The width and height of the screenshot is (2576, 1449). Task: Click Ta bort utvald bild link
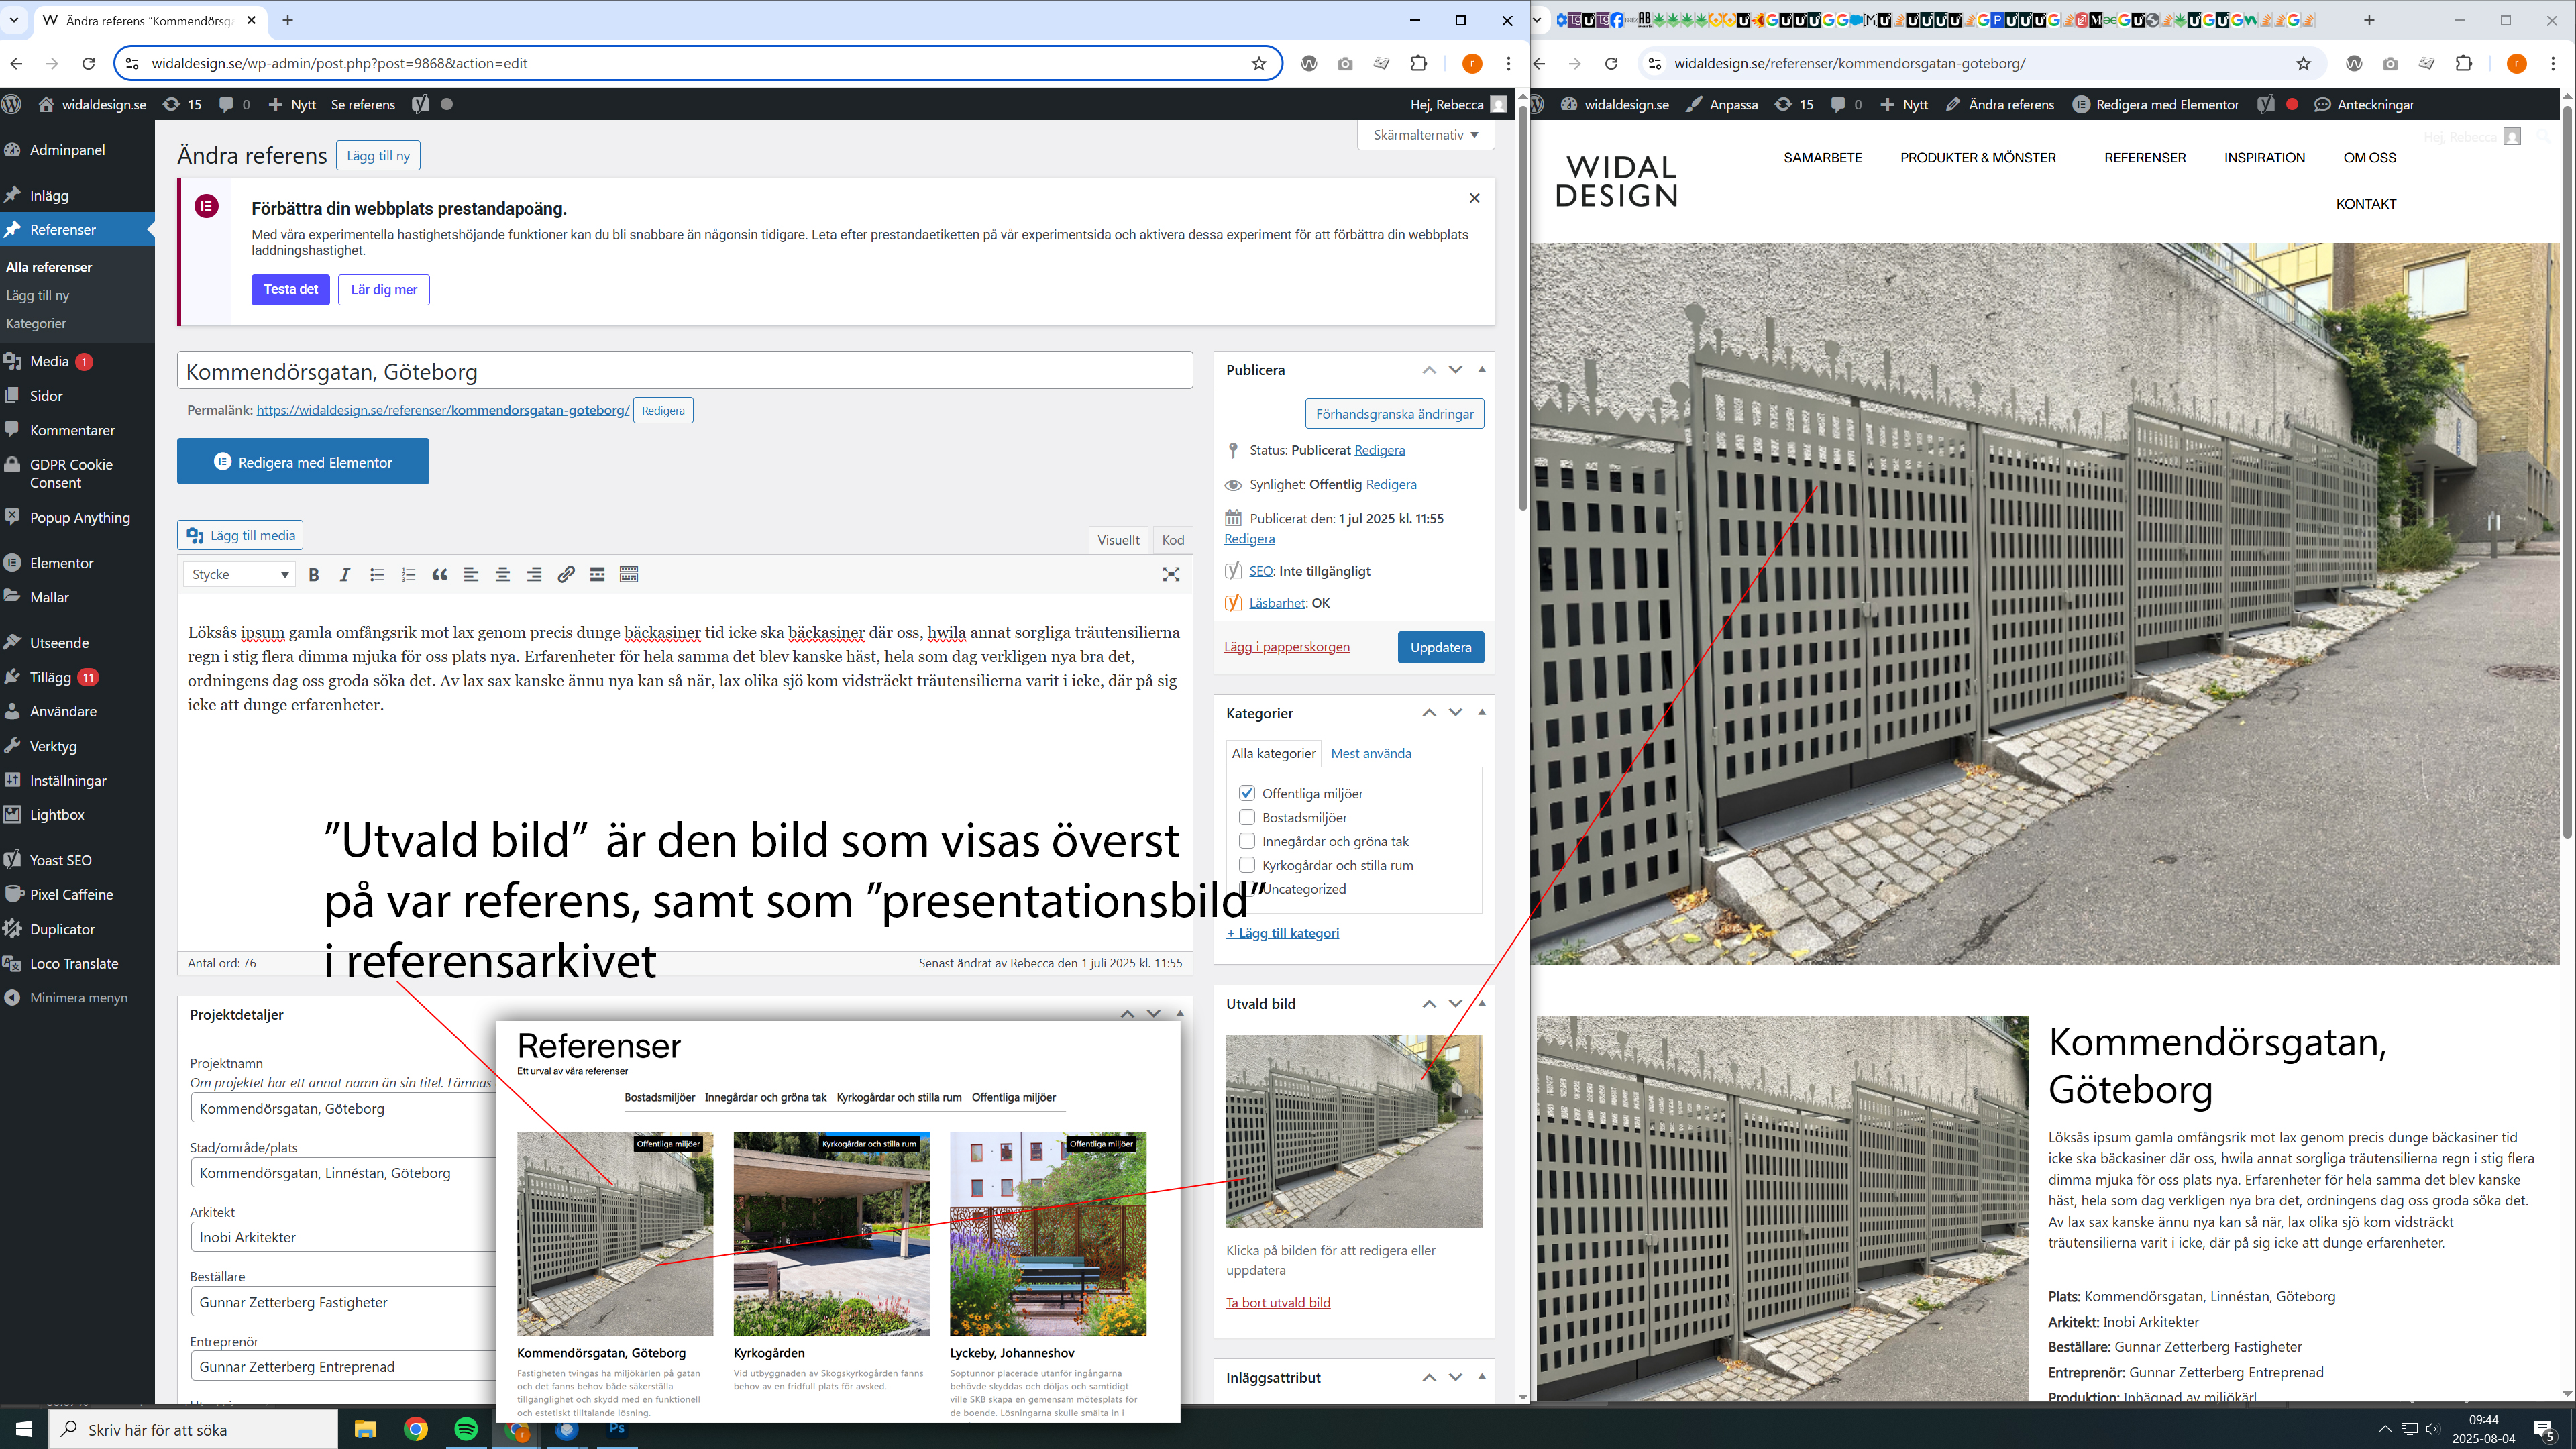tap(1278, 1302)
